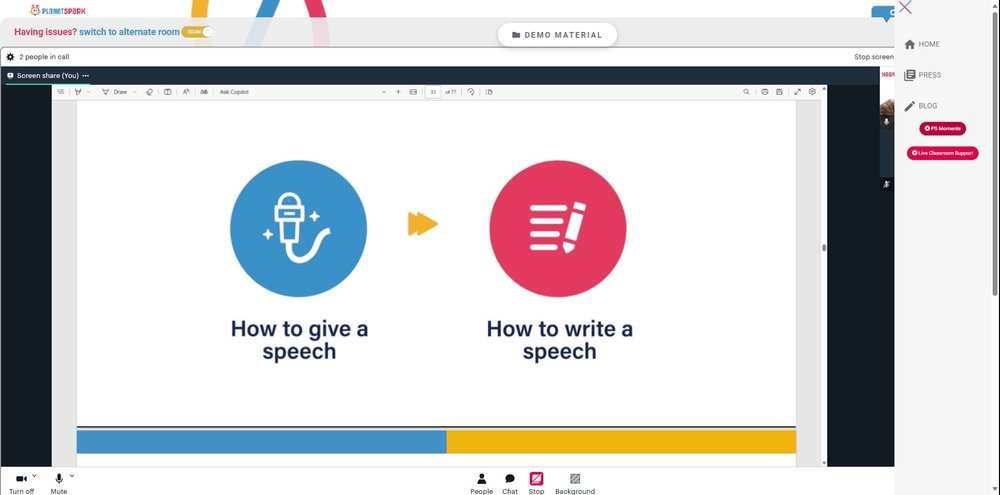Click the Ask Copilot button
Image resolution: width=1000 pixels, height=495 pixels.
[x=234, y=92]
